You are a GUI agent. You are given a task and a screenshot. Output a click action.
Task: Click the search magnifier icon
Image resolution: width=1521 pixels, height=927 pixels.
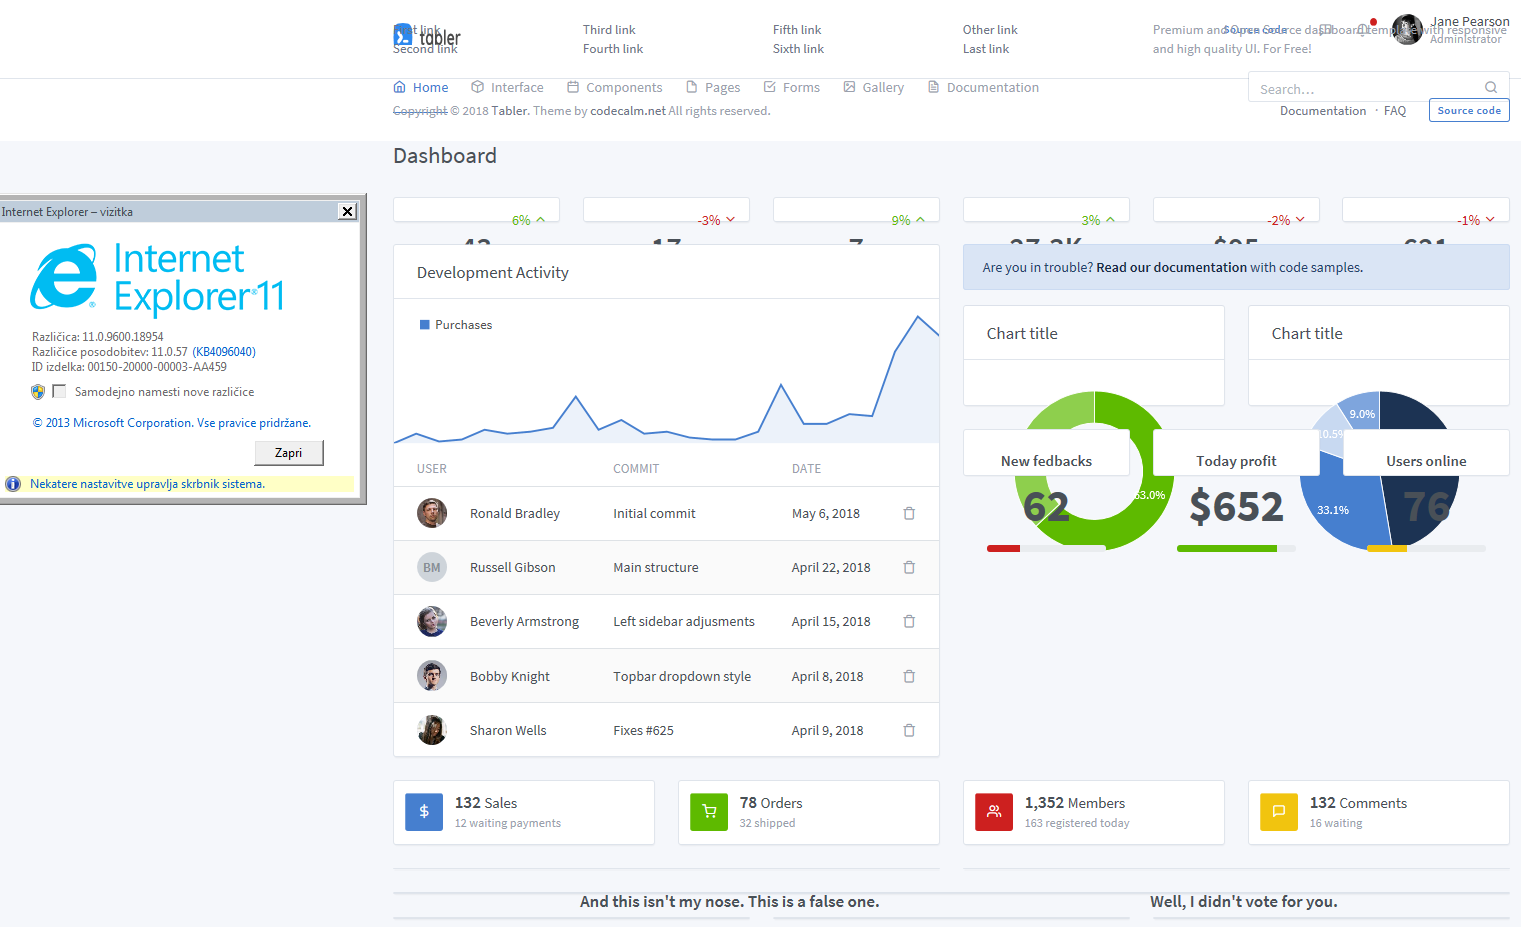1491,87
